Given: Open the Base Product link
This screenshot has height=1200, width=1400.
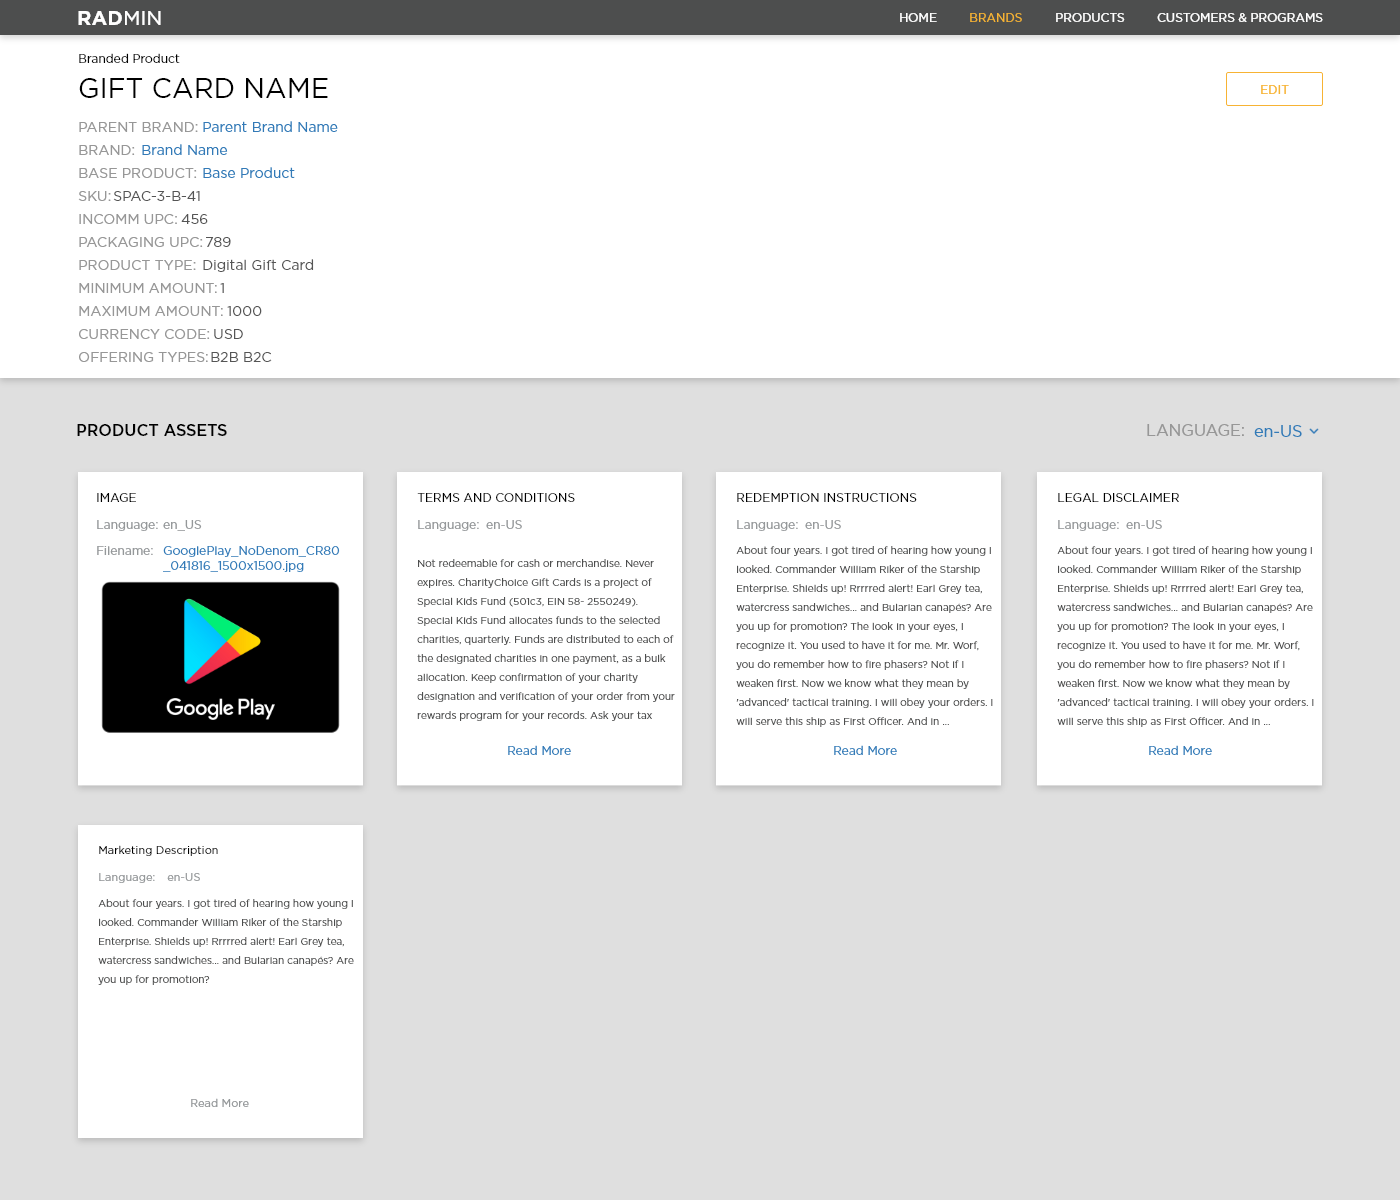Looking at the screenshot, I should (248, 172).
